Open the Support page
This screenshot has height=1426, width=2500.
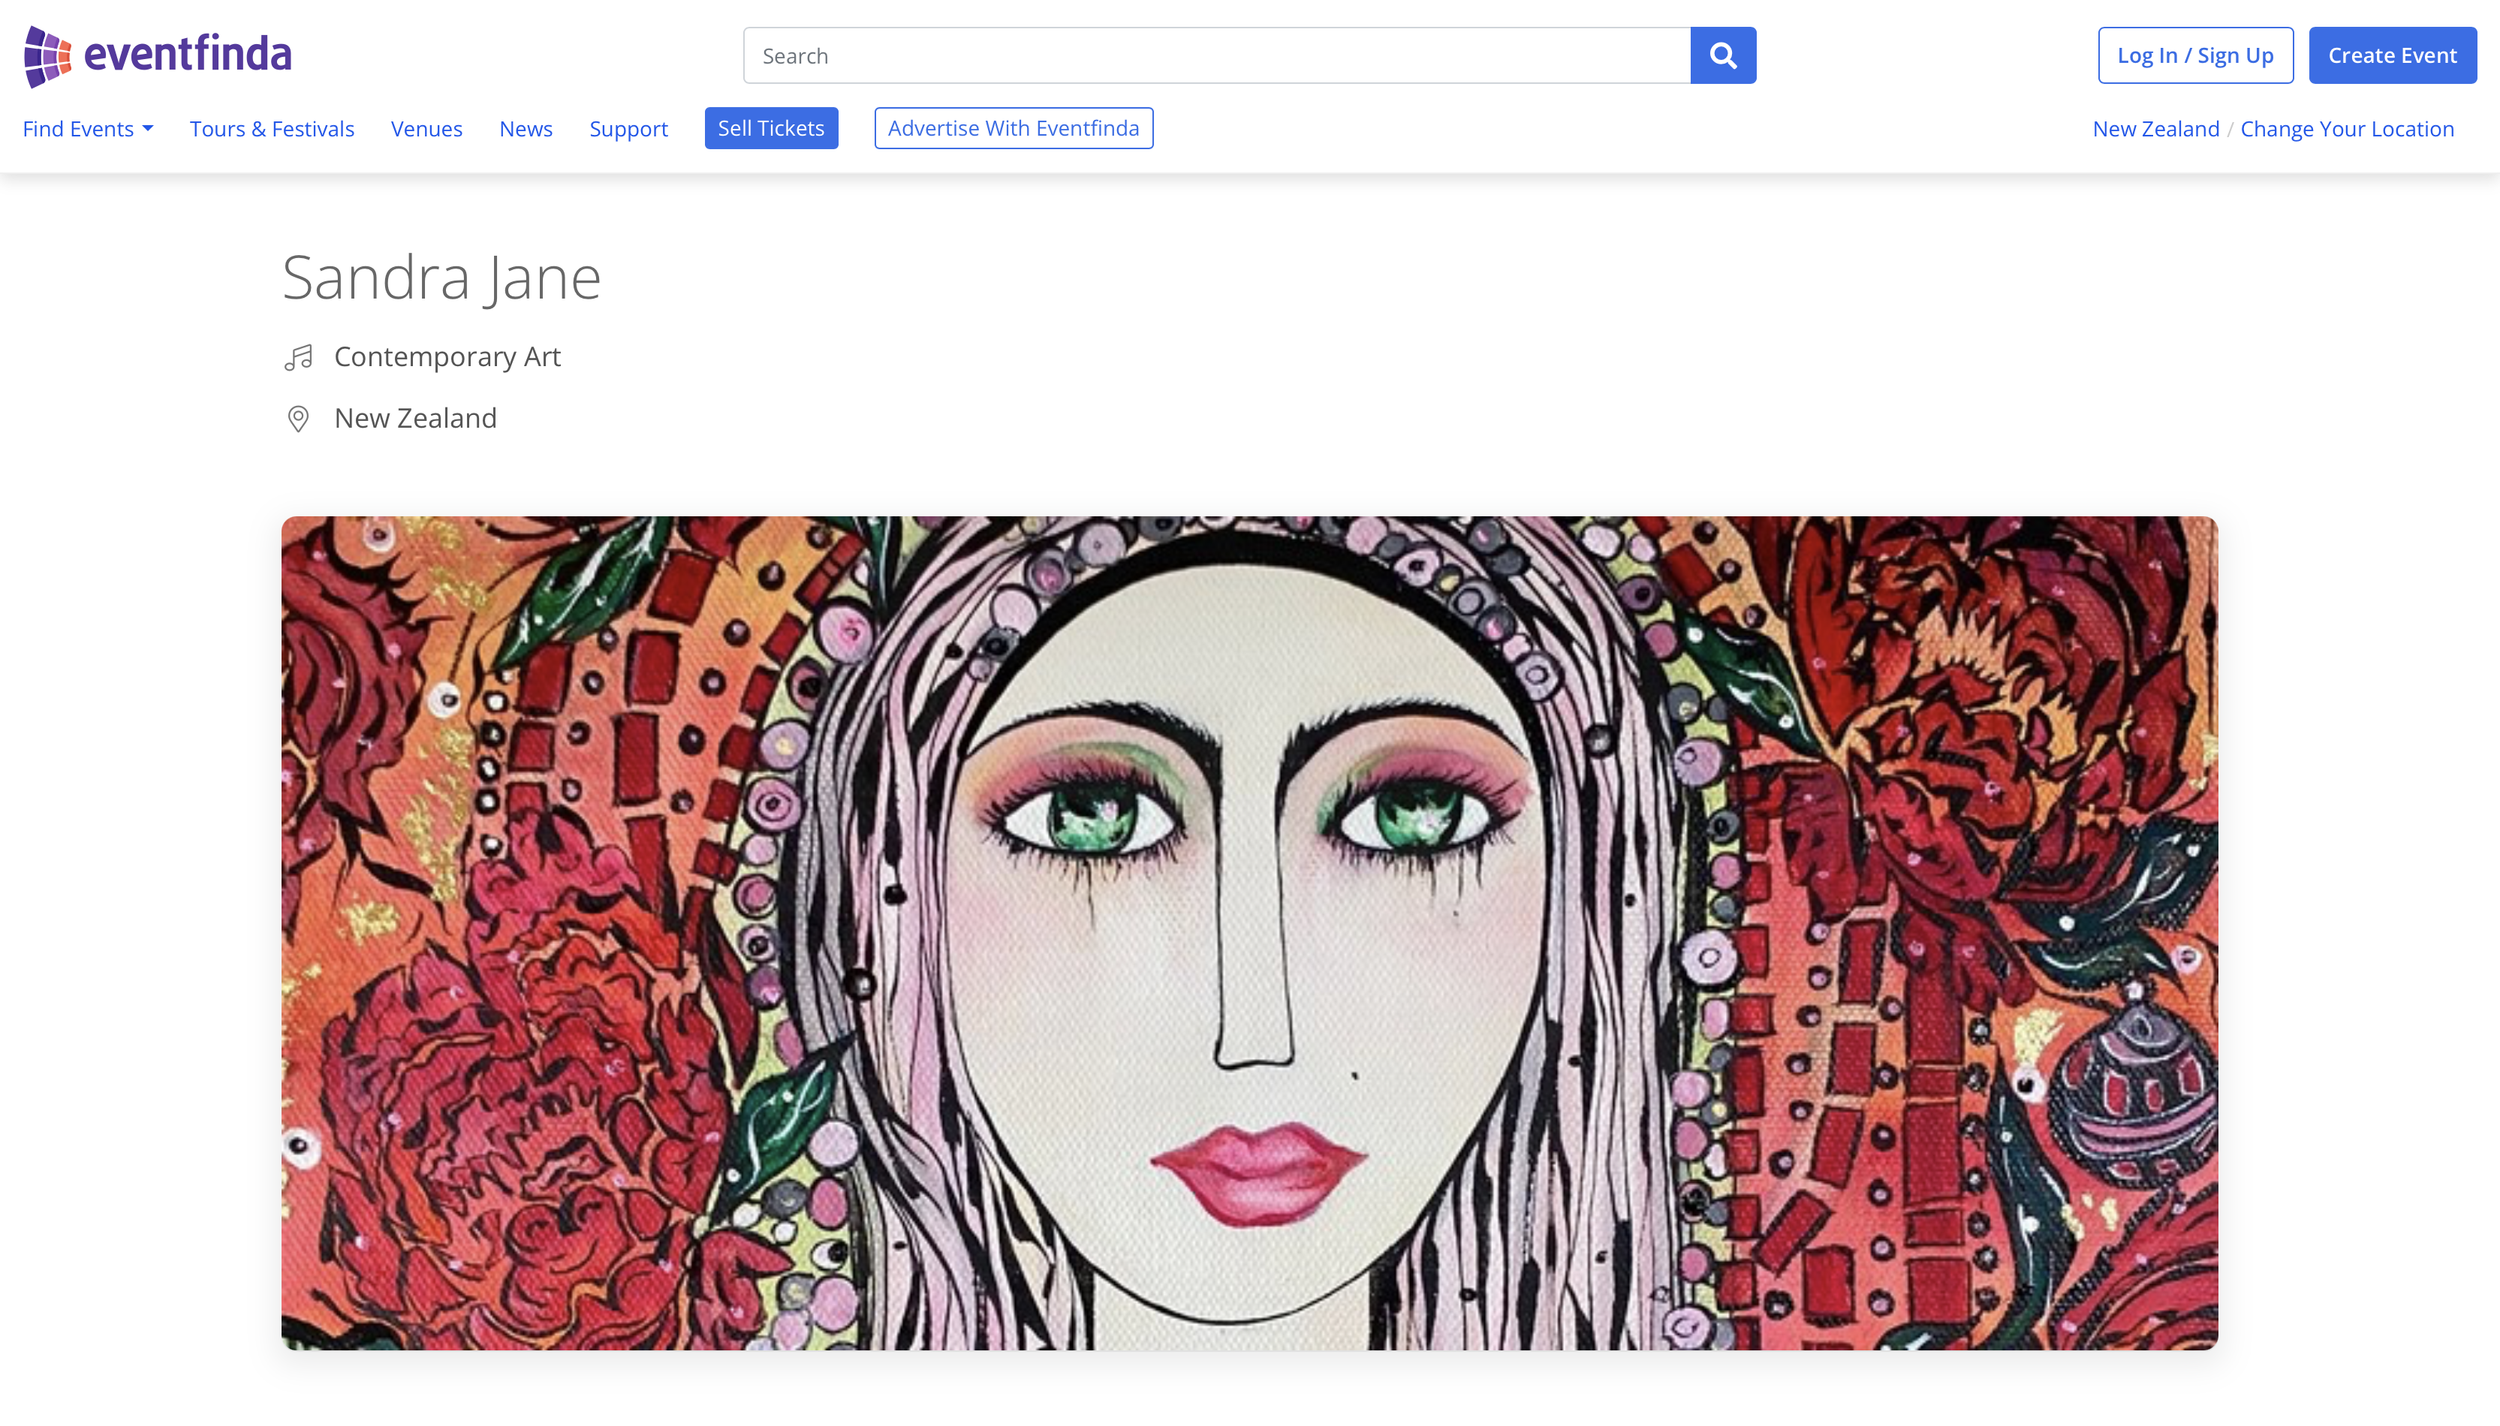(629, 129)
